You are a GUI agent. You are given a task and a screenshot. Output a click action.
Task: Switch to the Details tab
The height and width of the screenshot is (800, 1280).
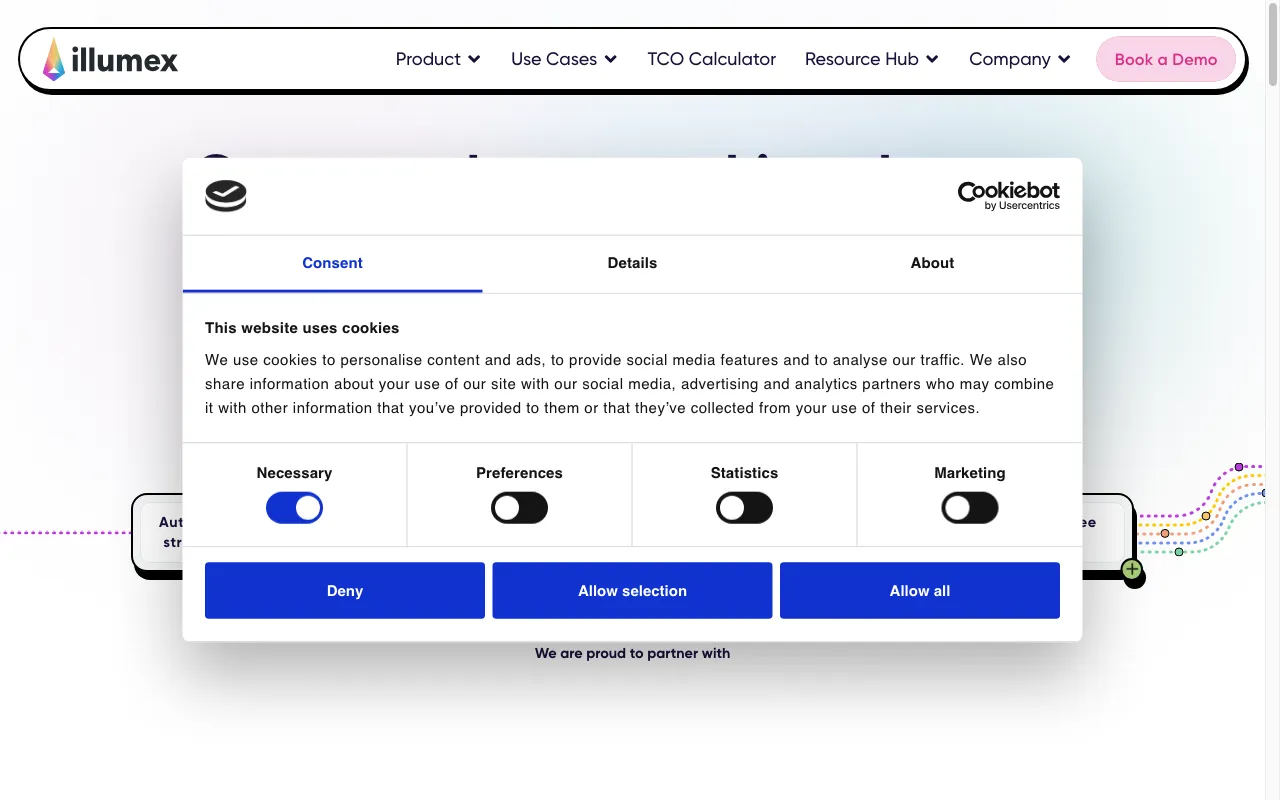pyautogui.click(x=632, y=264)
